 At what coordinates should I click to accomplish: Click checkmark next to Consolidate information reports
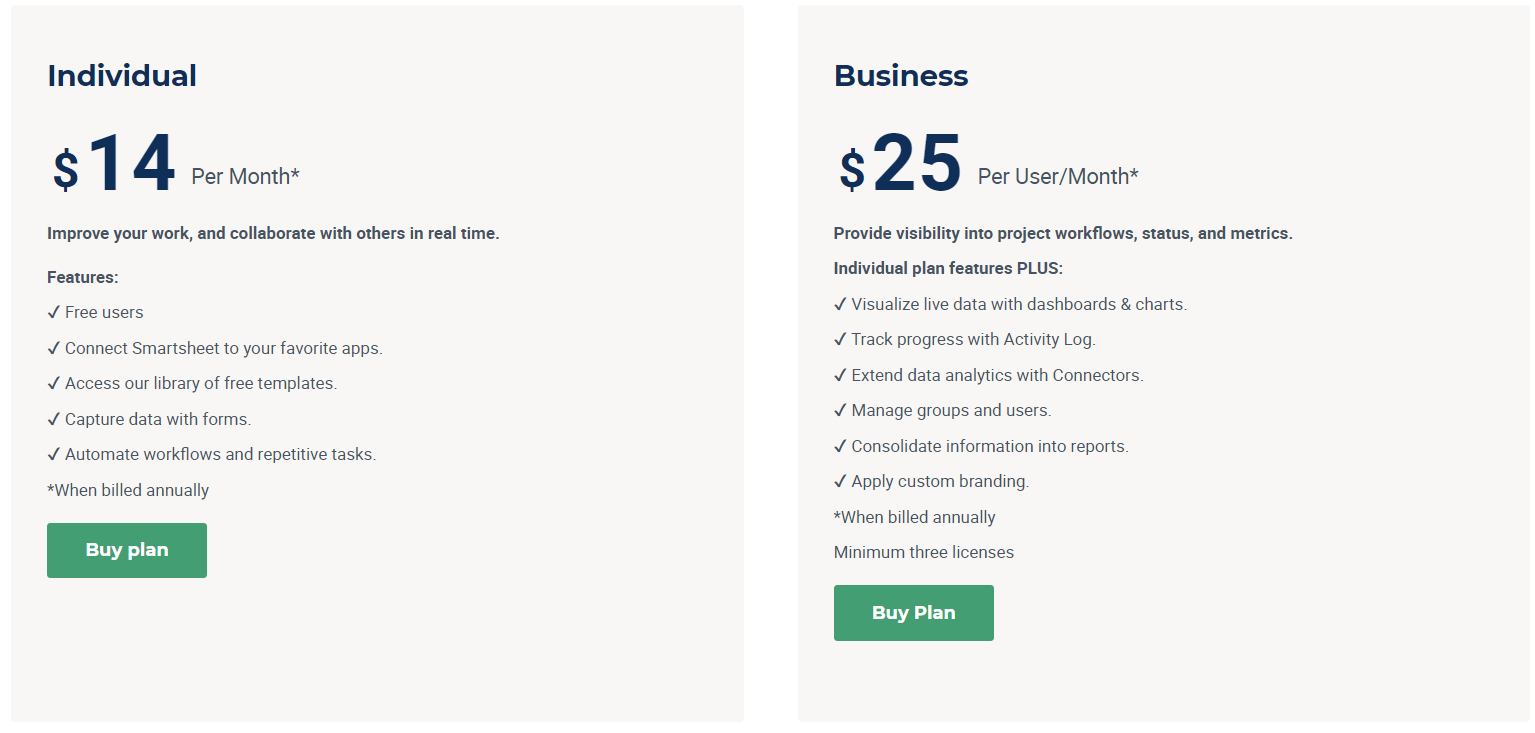click(840, 446)
